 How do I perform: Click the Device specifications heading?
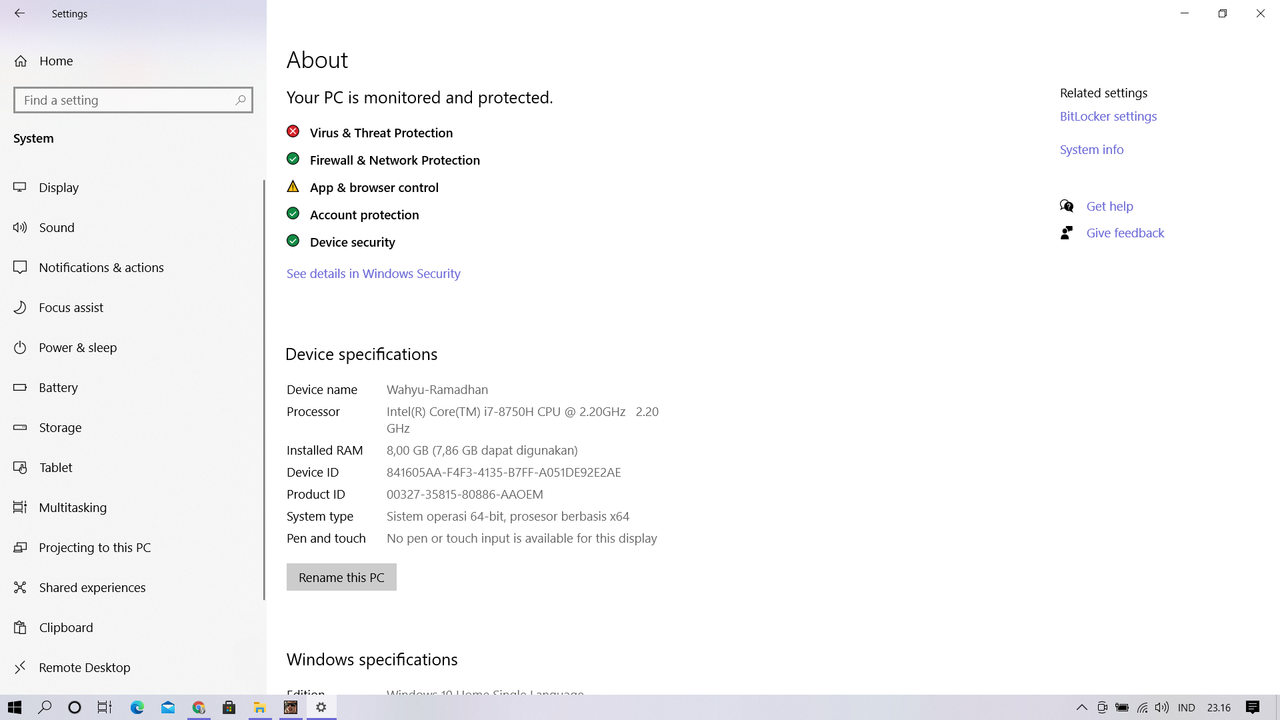point(361,355)
